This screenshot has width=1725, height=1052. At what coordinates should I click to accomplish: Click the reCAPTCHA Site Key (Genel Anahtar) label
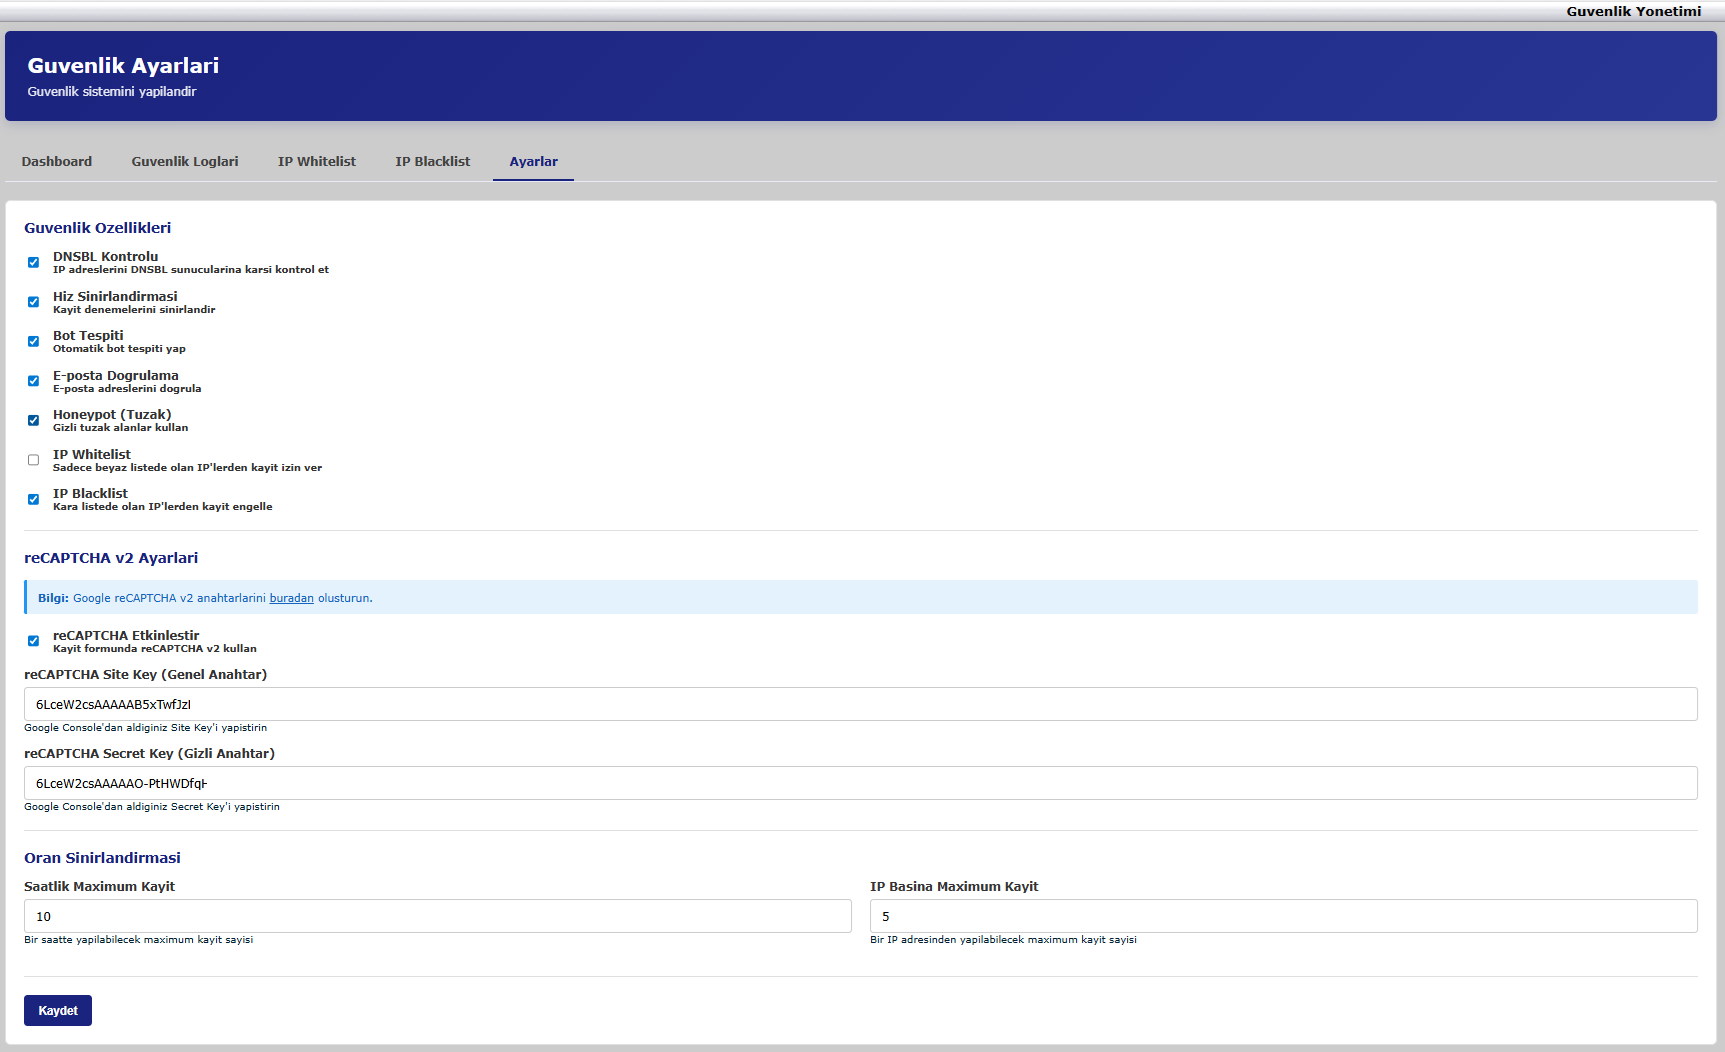(146, 675)
